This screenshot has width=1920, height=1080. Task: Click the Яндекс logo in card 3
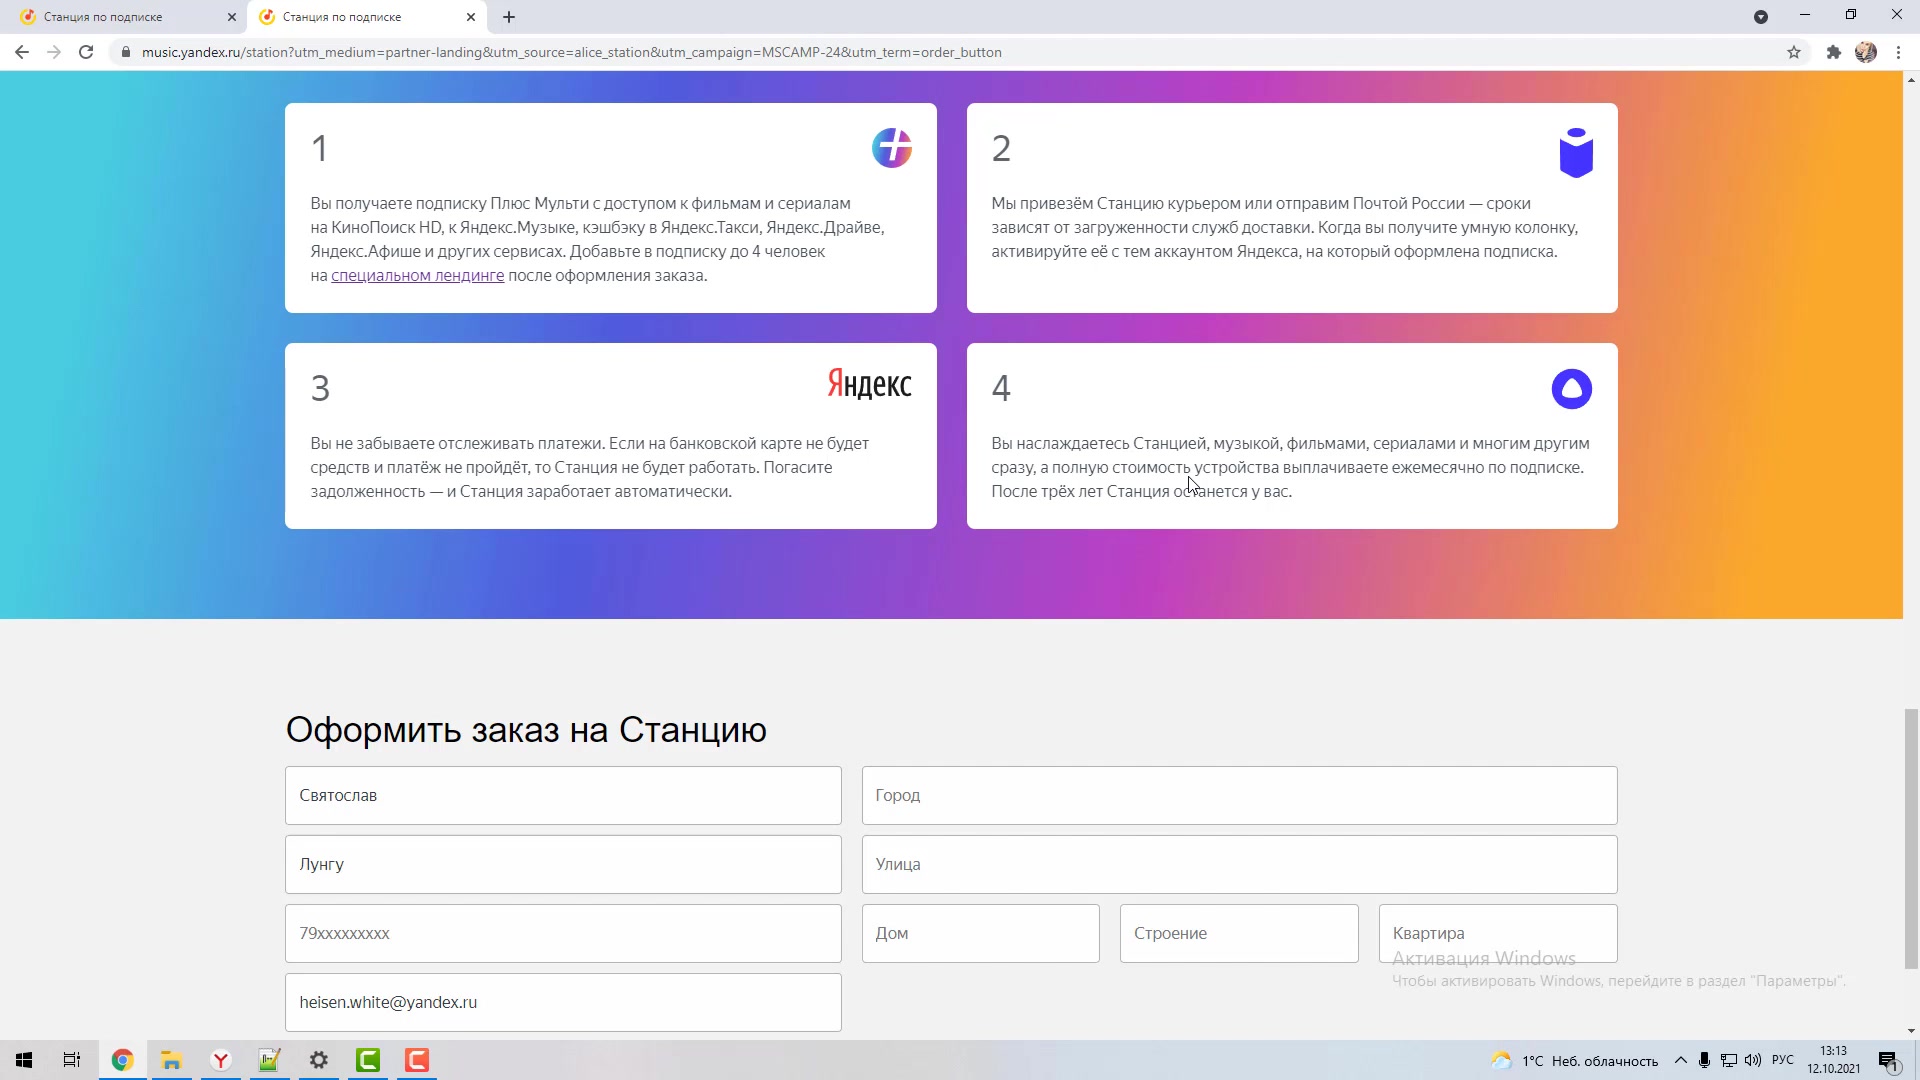point(869,384)
